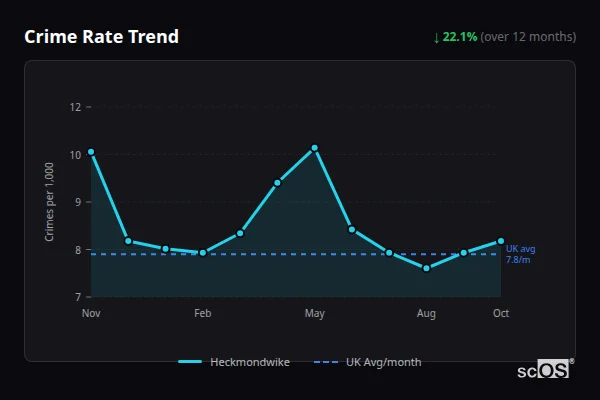
Task: Click the y-axis label 7
Action: pos(78,297)
